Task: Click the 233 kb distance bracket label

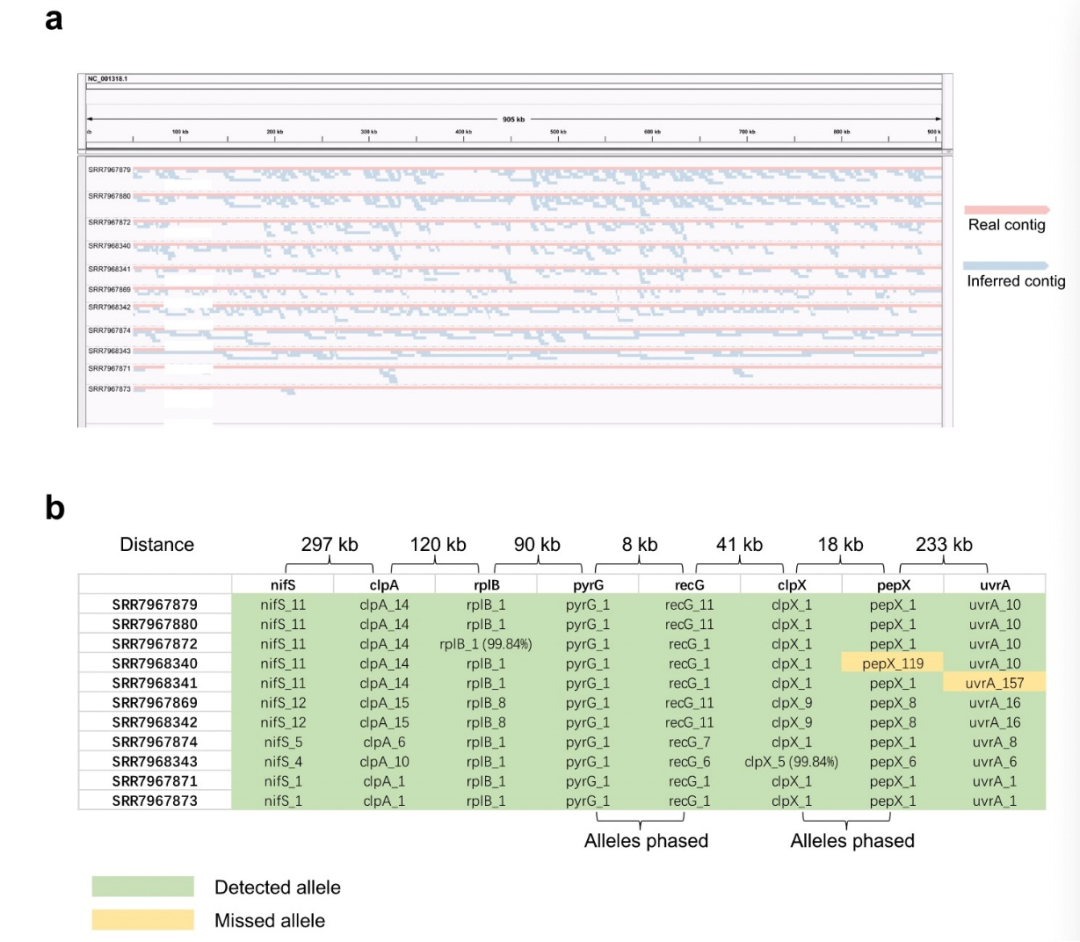Action: pyautogui.click(x=944, y=545)
